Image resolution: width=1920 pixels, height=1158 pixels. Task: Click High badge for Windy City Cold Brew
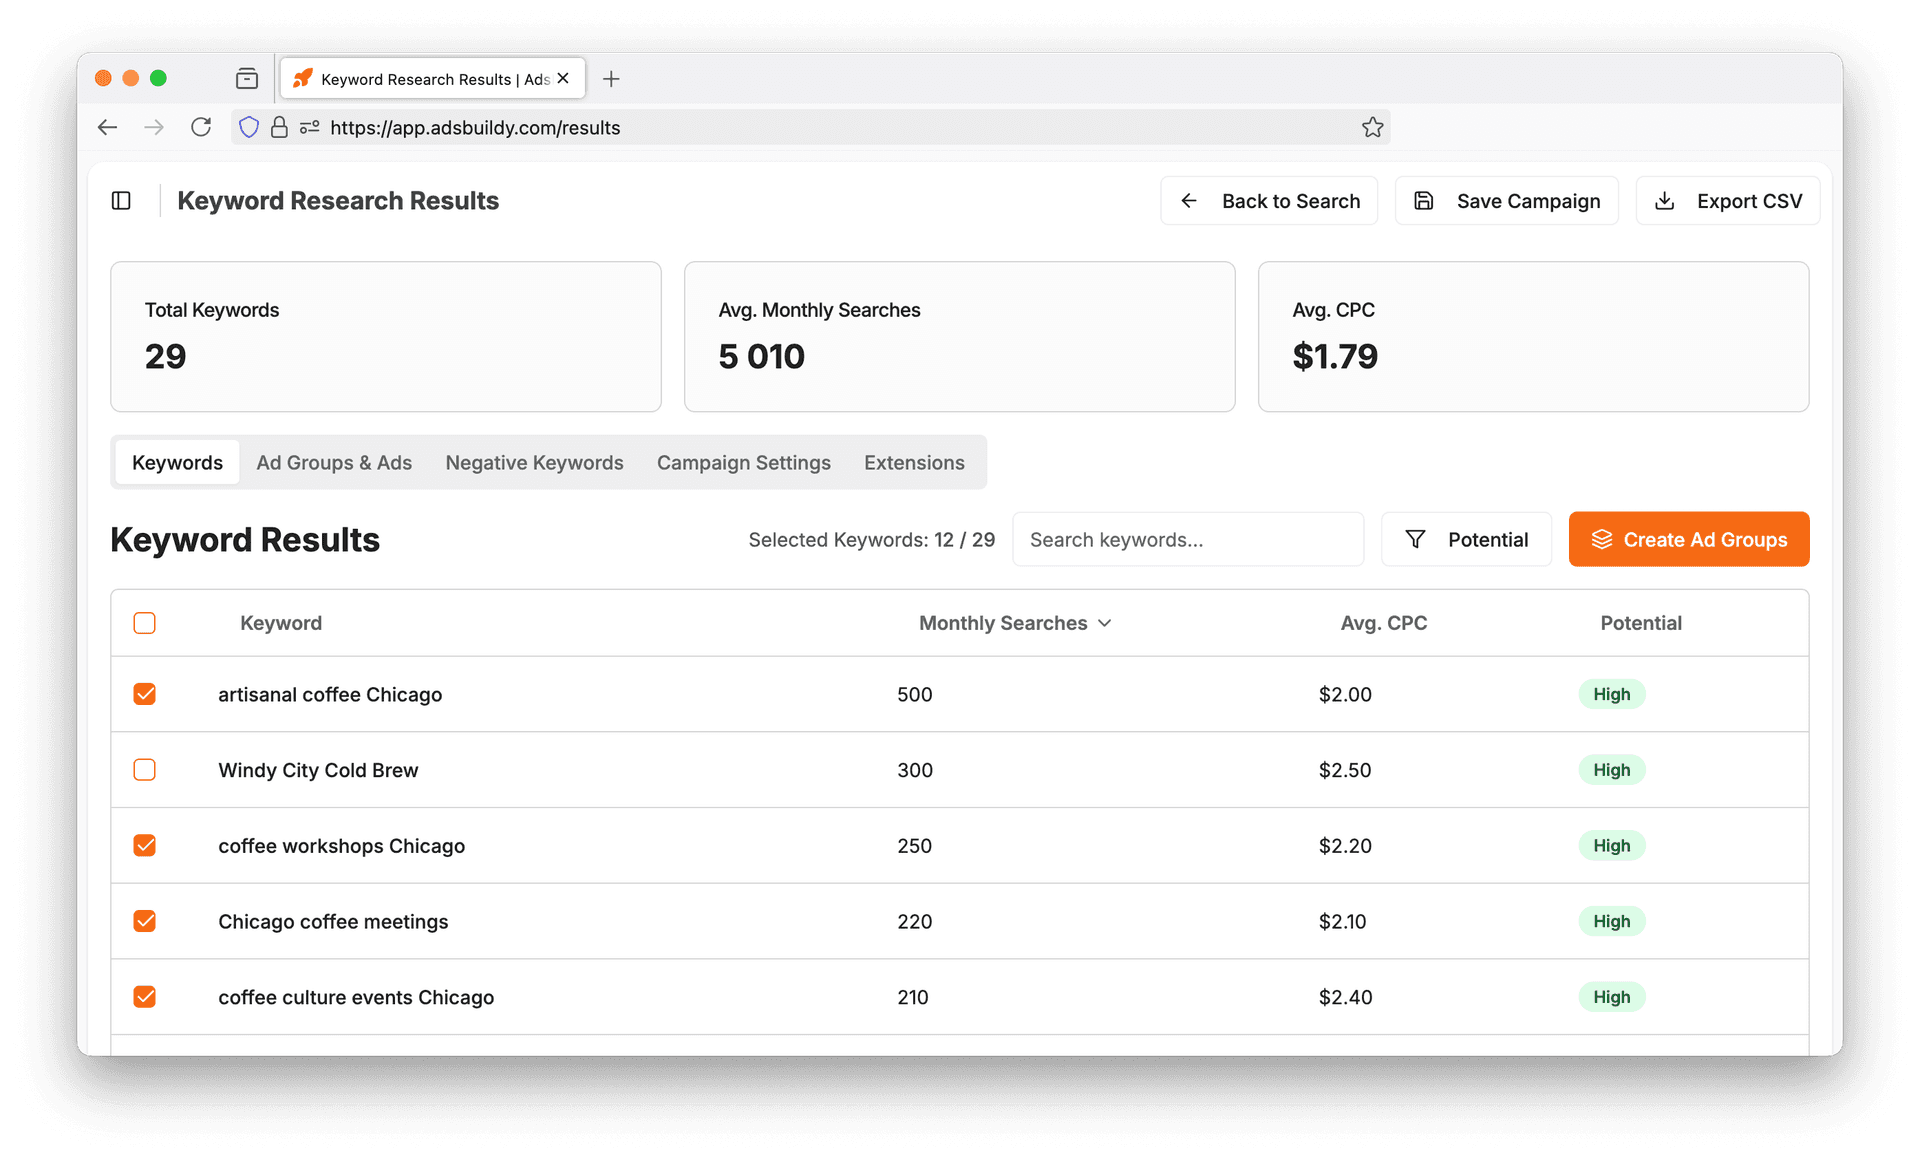tap(1611, 770)
